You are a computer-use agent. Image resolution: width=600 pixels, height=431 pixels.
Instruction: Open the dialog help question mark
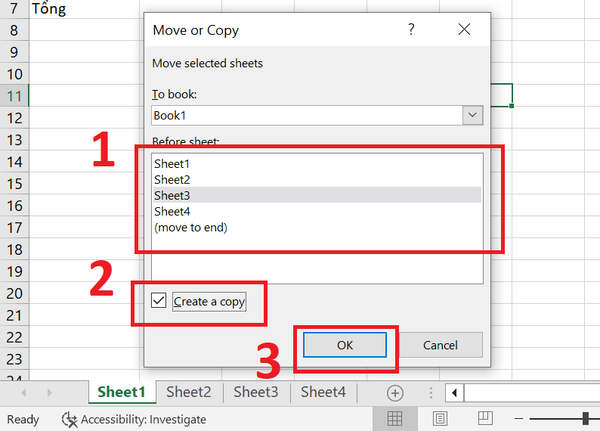click(411, 29)
